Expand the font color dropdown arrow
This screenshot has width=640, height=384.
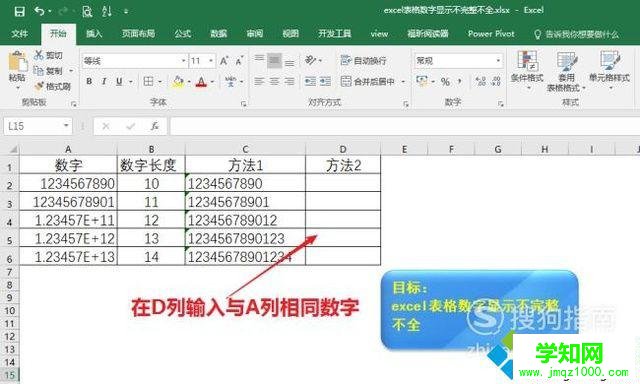point(212,82)
